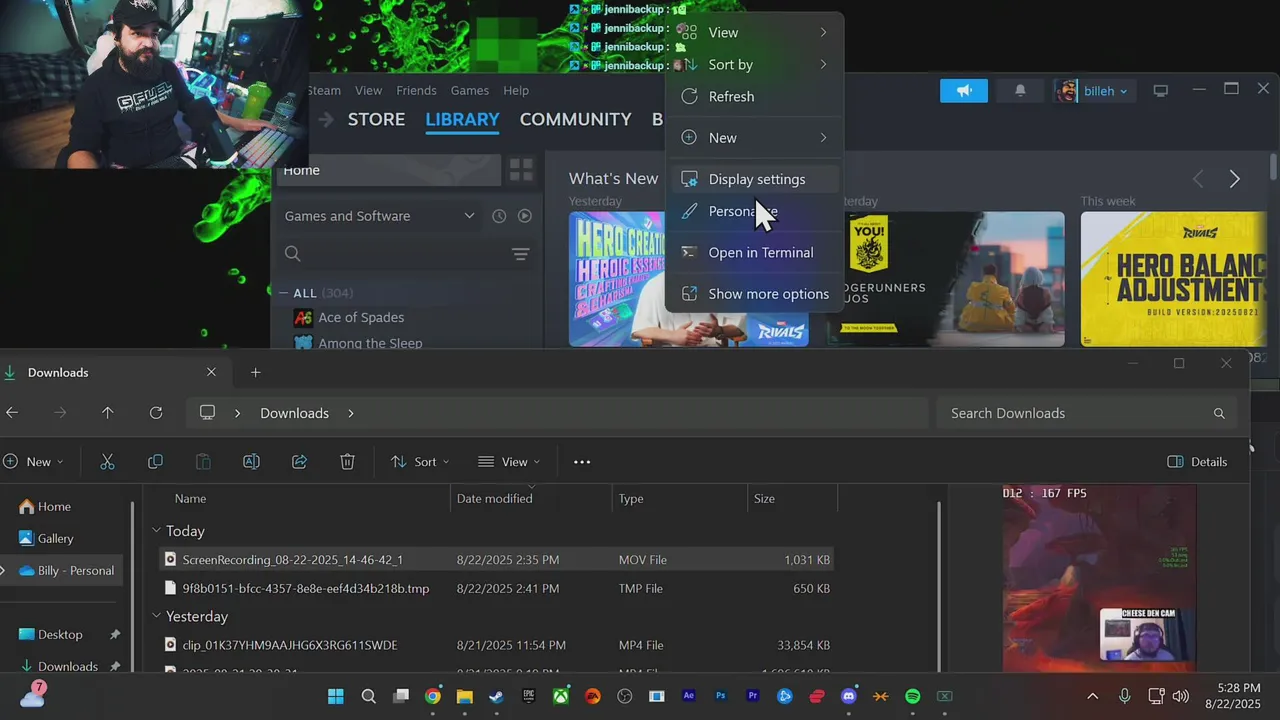Select Show more options in context menu
The height and width of the screenshot is (720, 1280).
coord(755,294)
